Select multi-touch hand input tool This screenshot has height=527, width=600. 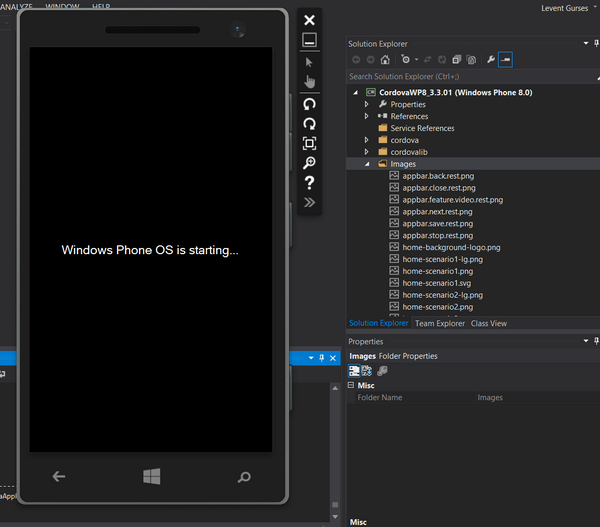309,82
